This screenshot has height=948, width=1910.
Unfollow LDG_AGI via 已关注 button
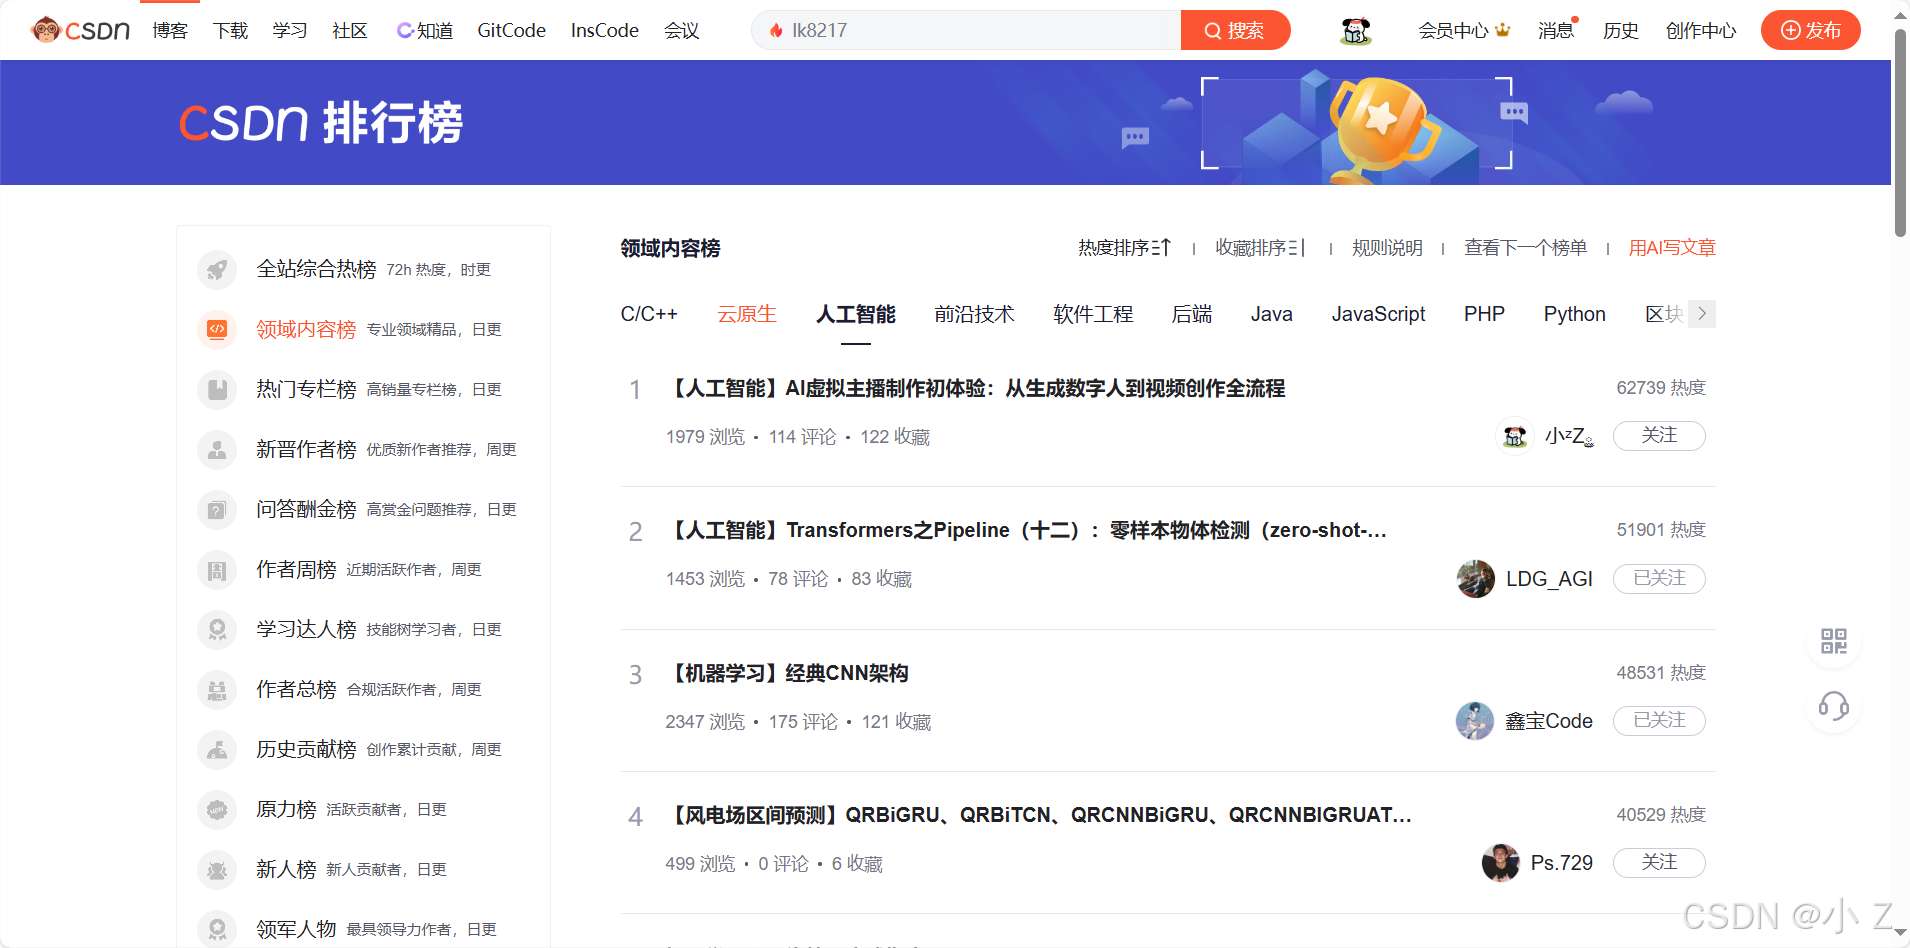pyautogui.click(x=1658, y=578)
